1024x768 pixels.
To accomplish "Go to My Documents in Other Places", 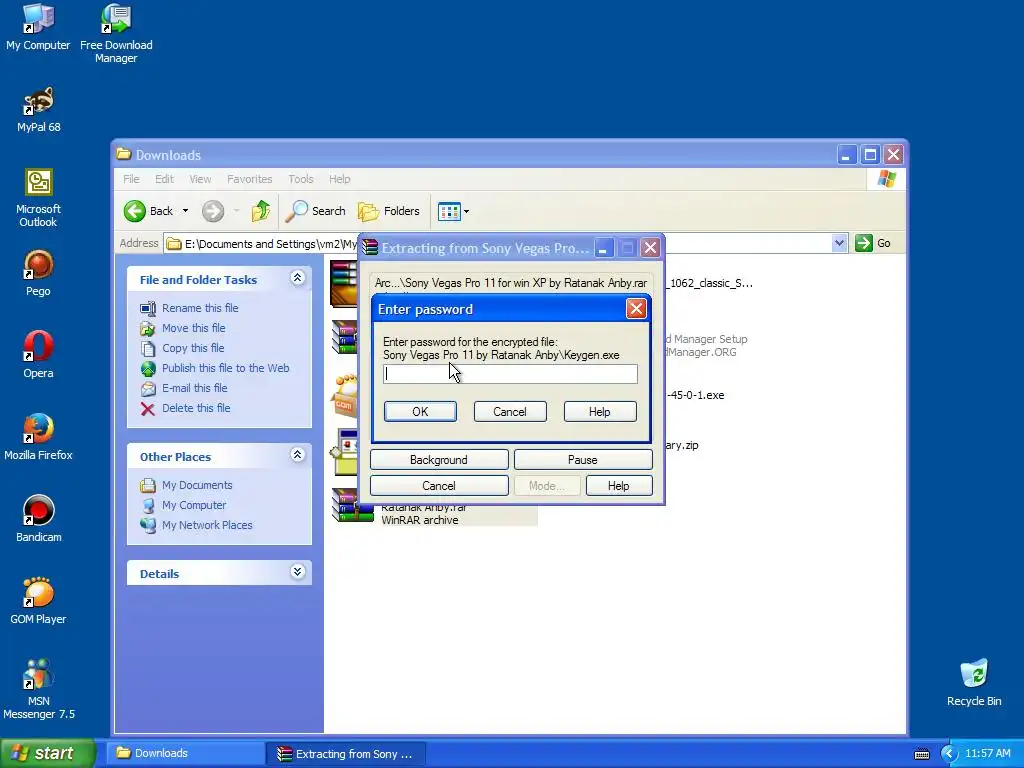I will [x=197, y=485].
